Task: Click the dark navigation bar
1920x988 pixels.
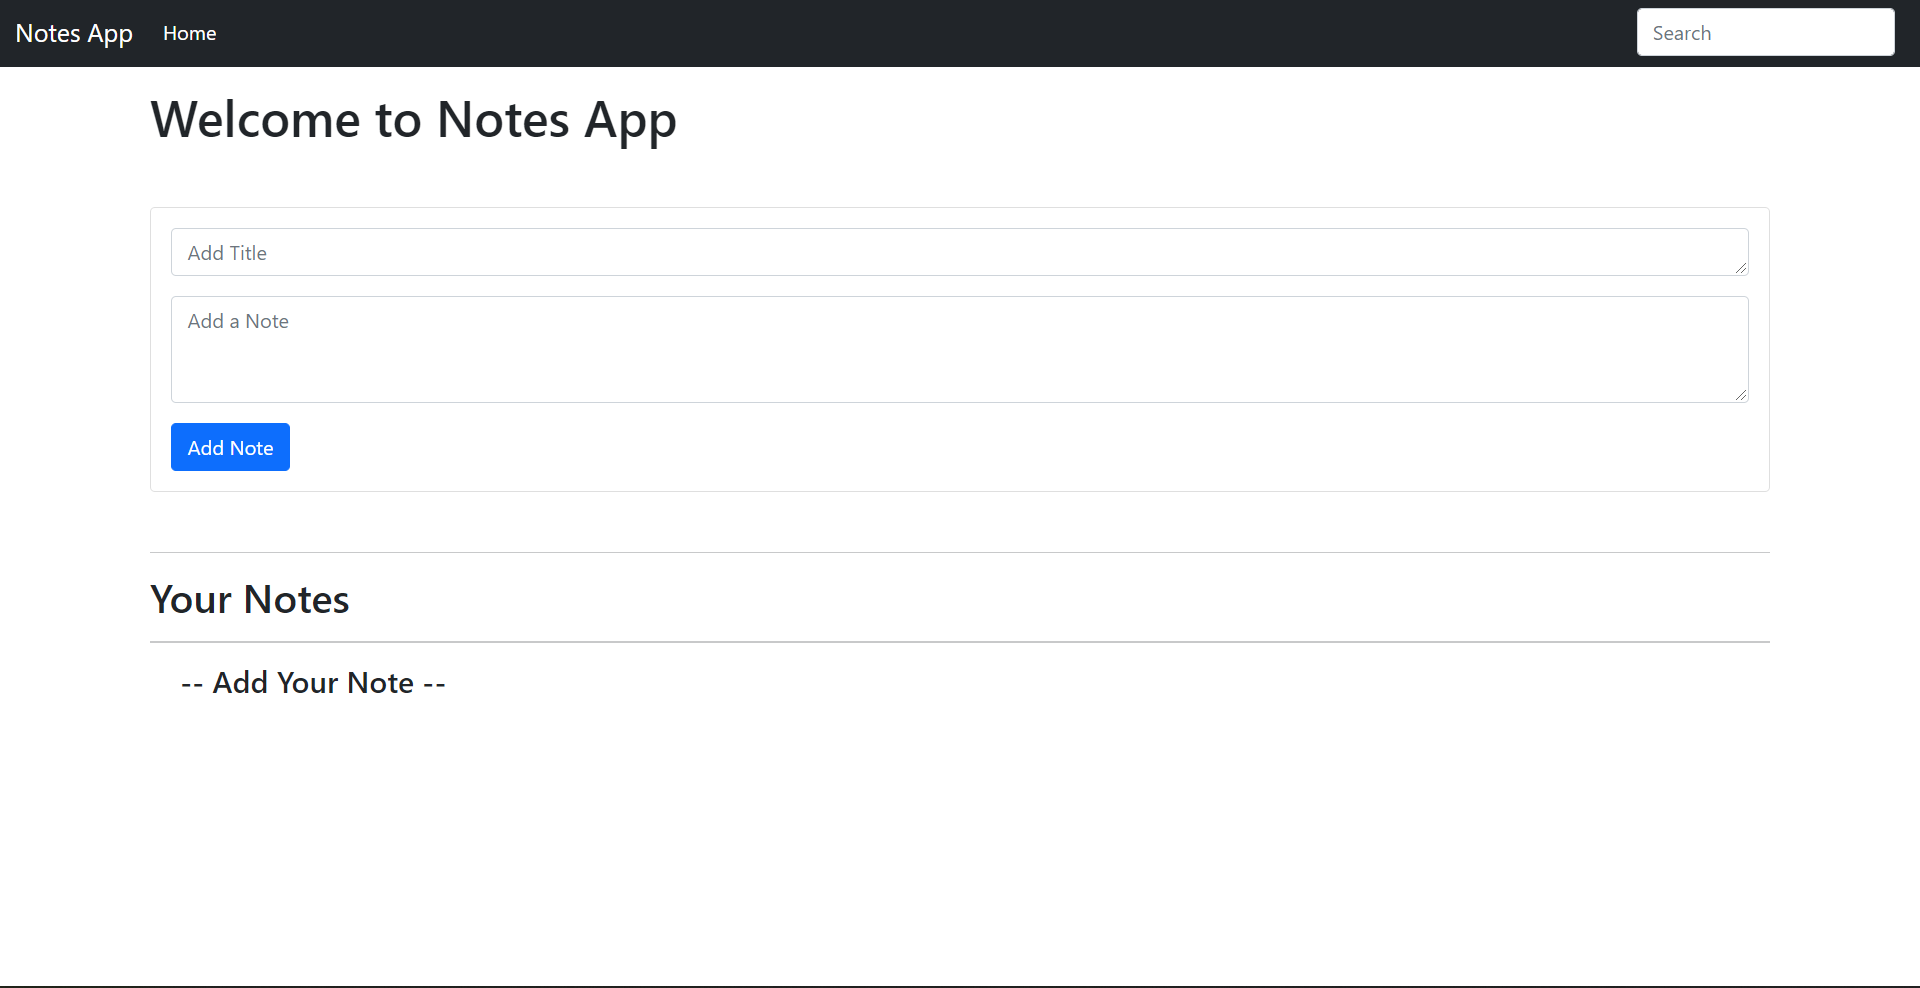Action: [x=900, y=32]
